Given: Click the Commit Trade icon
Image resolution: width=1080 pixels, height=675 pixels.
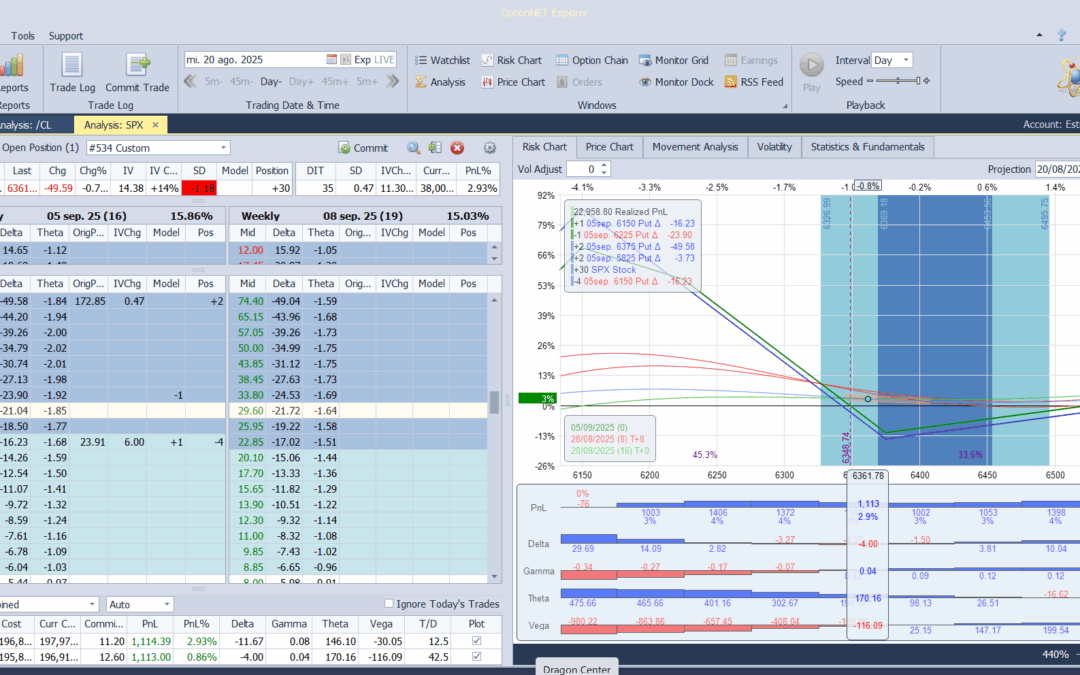Looking at the screenshot, I should [x=137, y=66].
